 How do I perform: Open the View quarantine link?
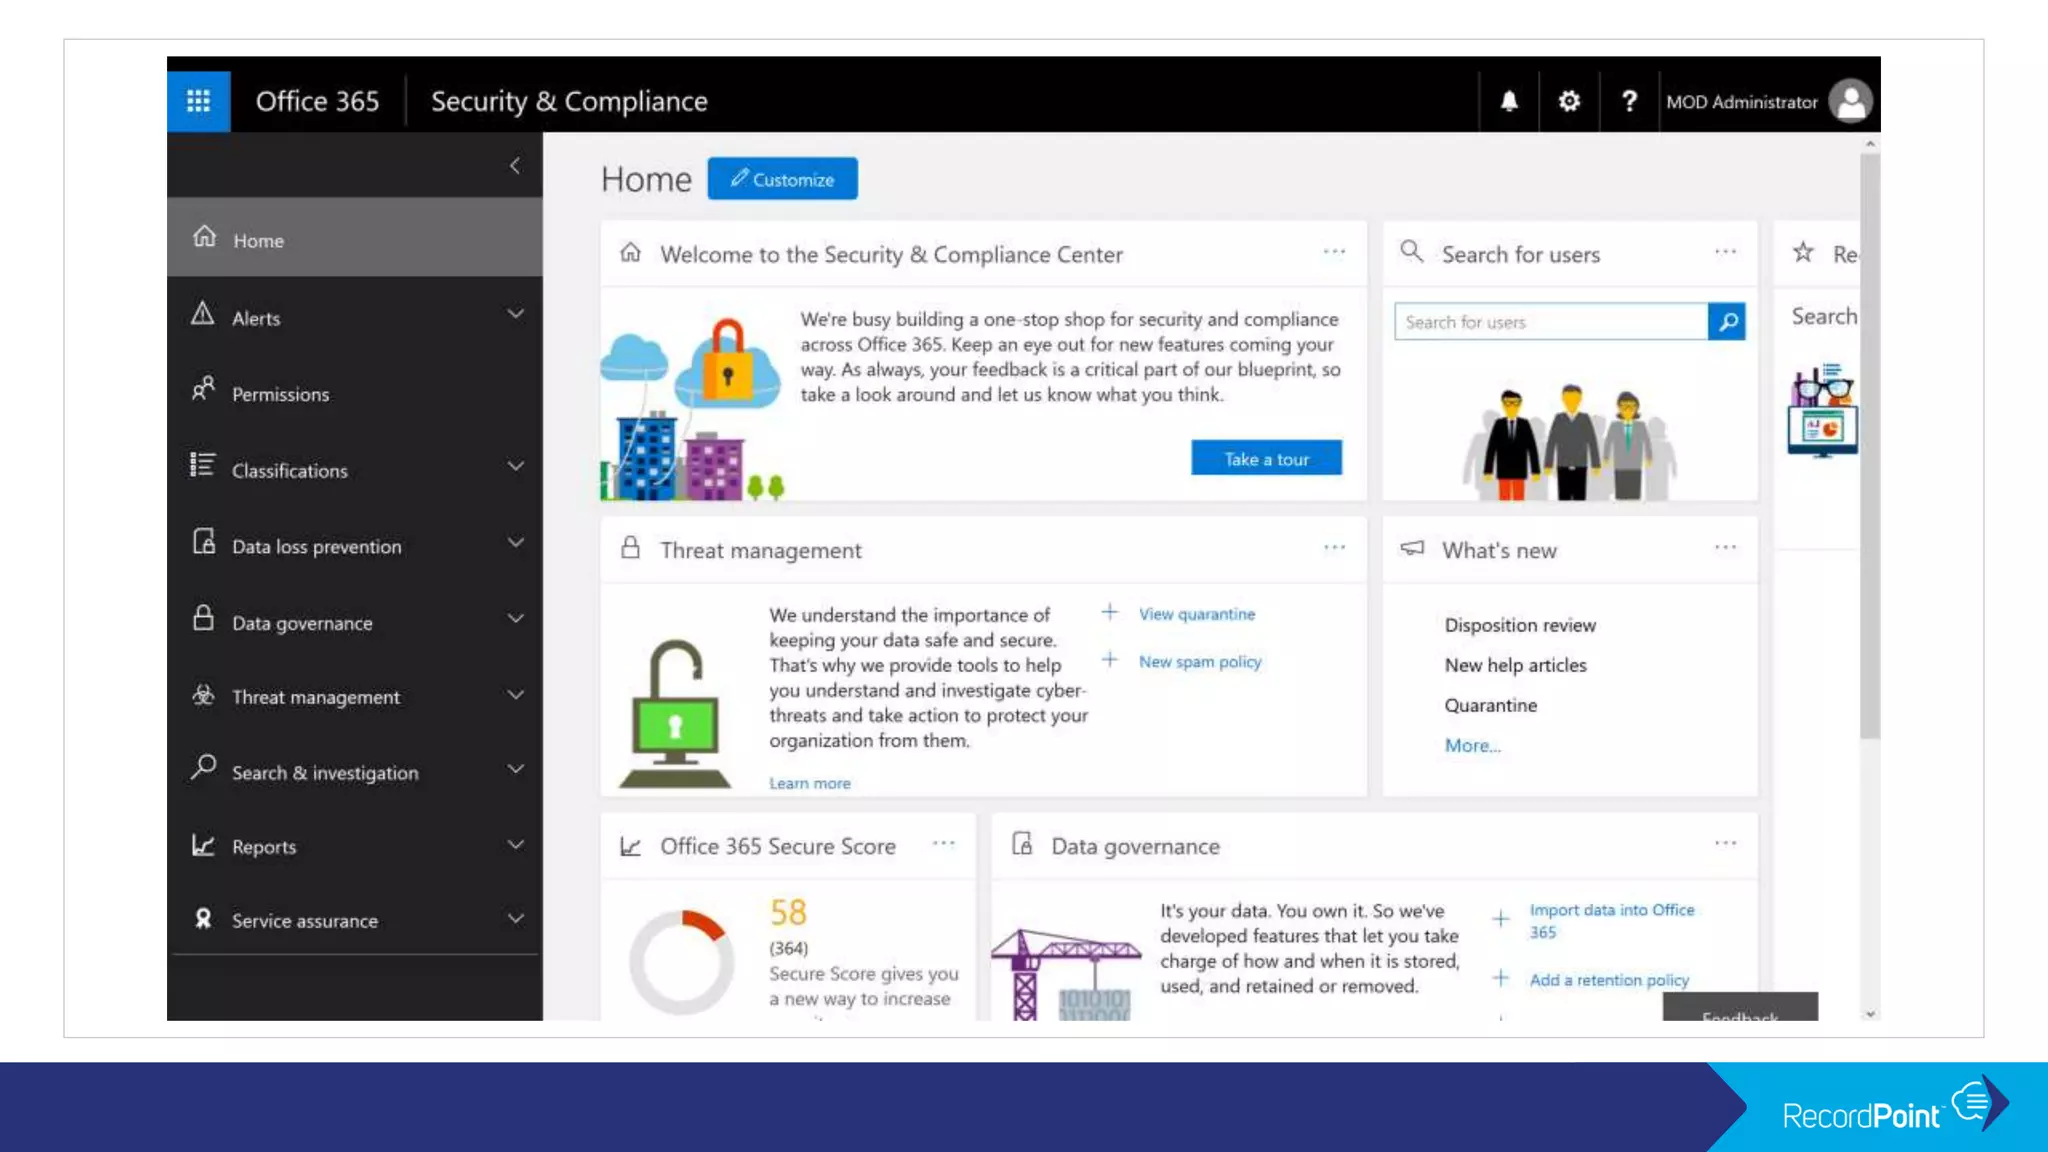point(1196,614)
